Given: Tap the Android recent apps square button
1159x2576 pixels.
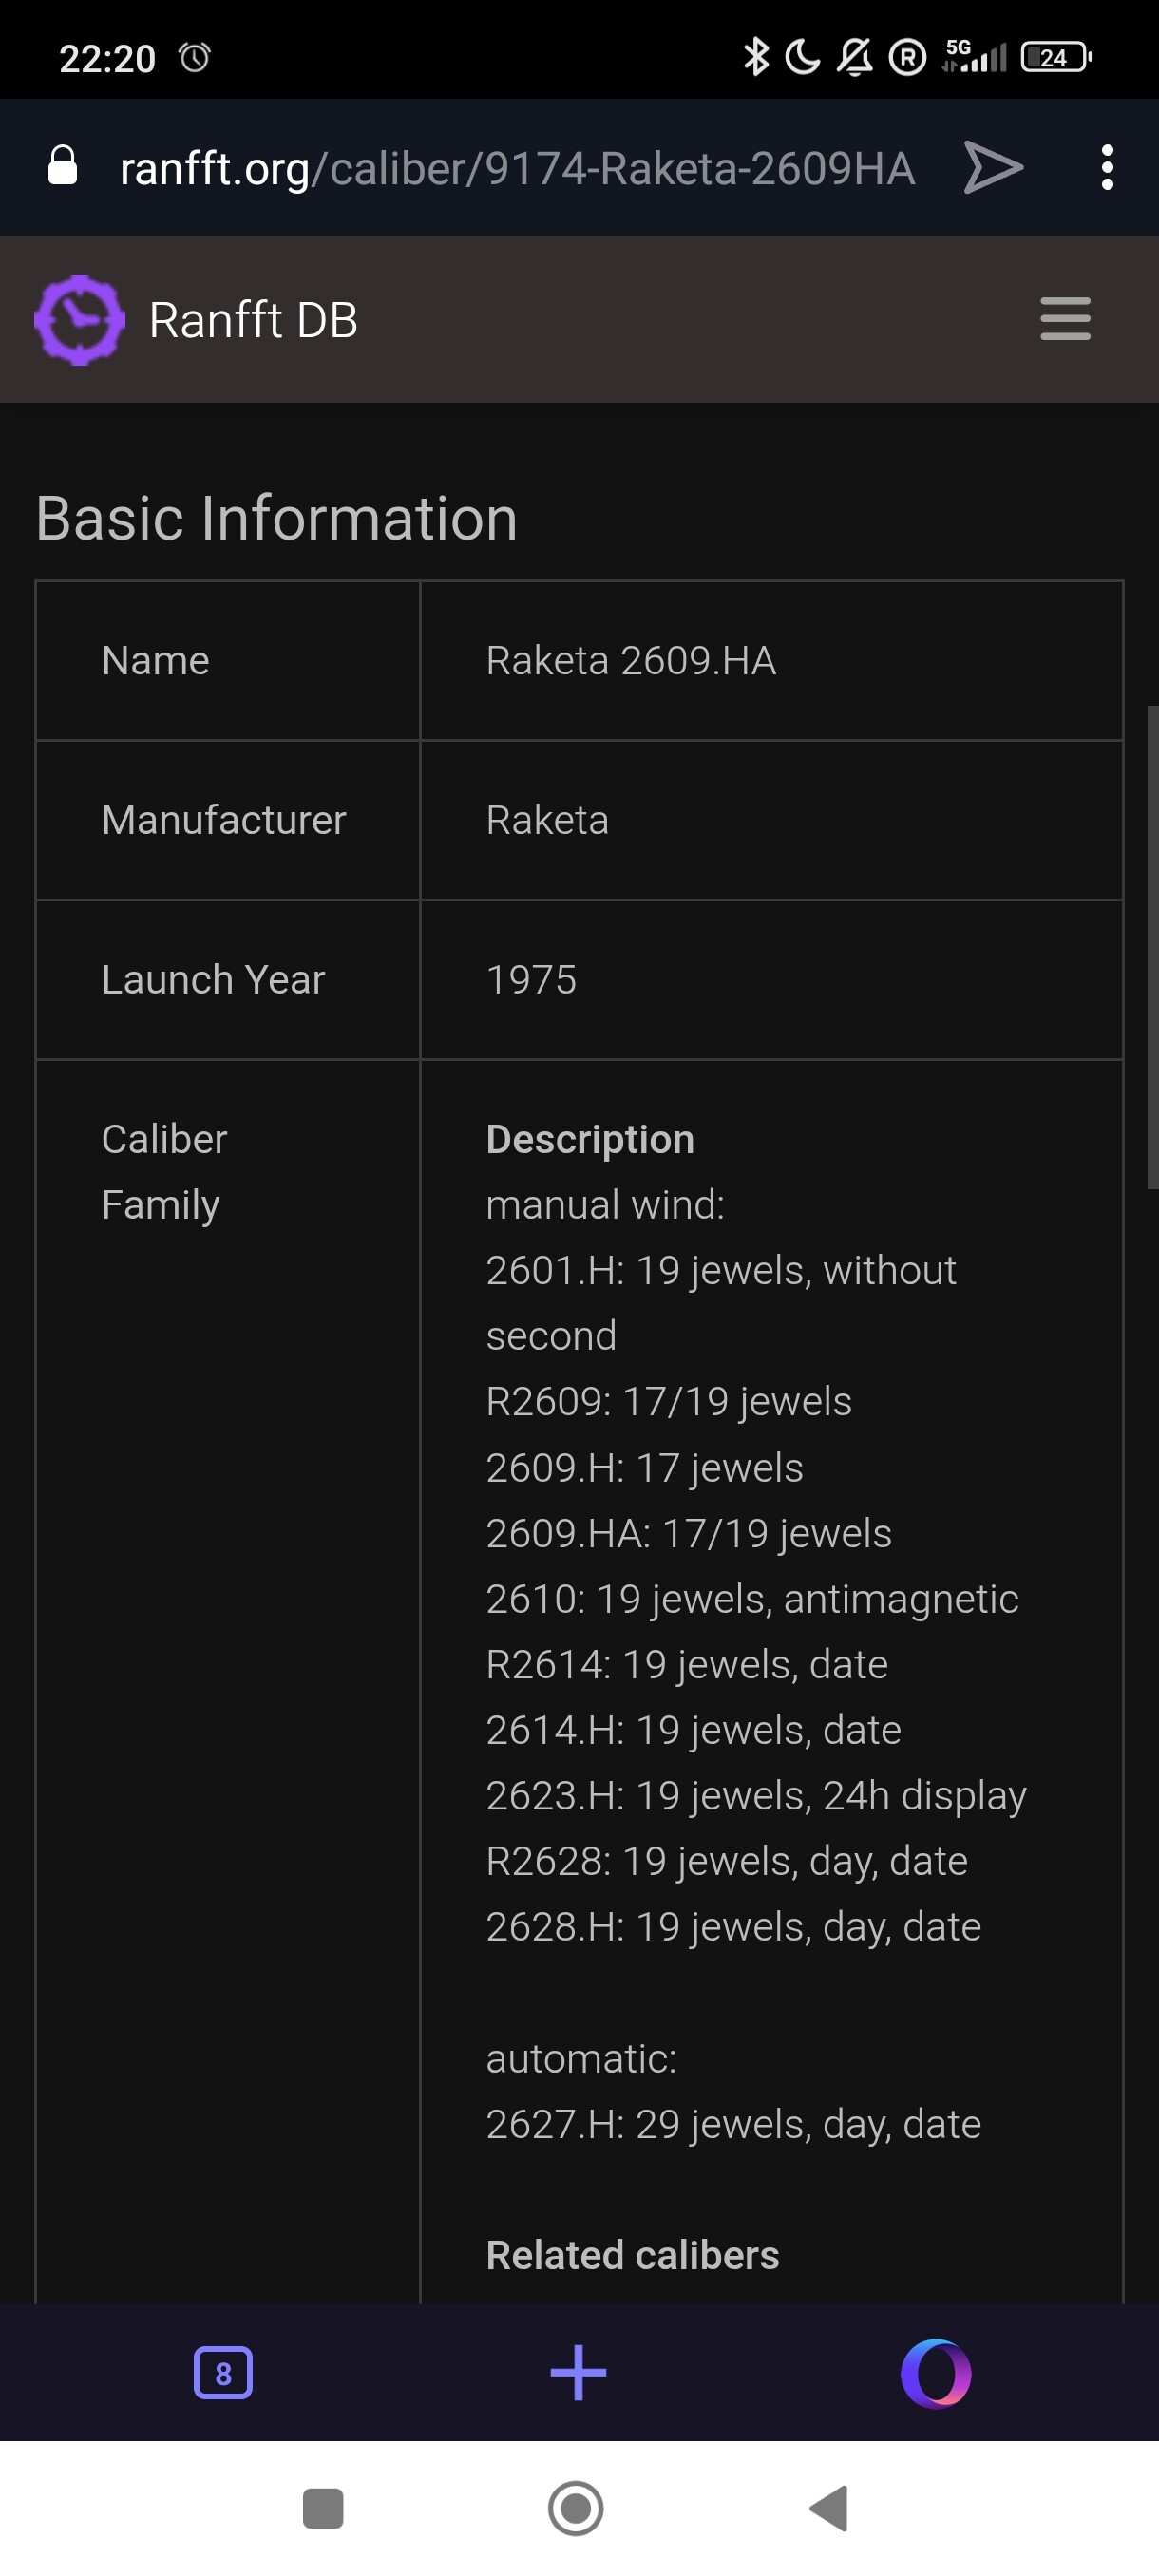Looking at the screenshot, I should [x=323, y=2508].
